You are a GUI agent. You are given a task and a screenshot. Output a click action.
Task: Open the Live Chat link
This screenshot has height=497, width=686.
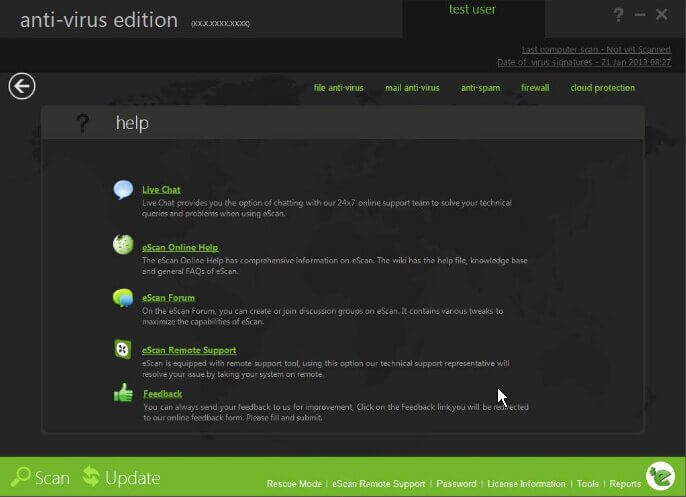click(x=161, y=189)
